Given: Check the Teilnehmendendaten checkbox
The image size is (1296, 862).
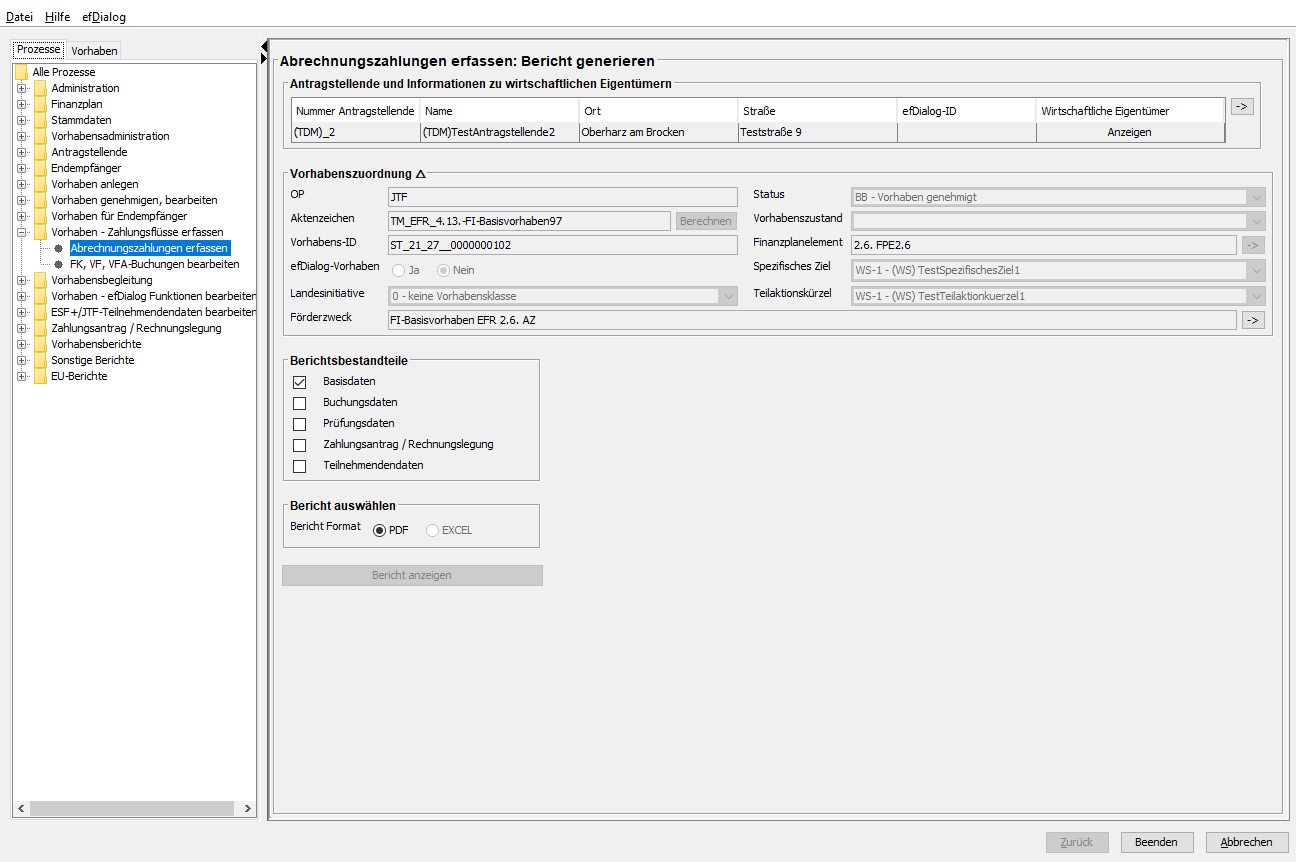Looking at the screenshot, I should (299, 466).
